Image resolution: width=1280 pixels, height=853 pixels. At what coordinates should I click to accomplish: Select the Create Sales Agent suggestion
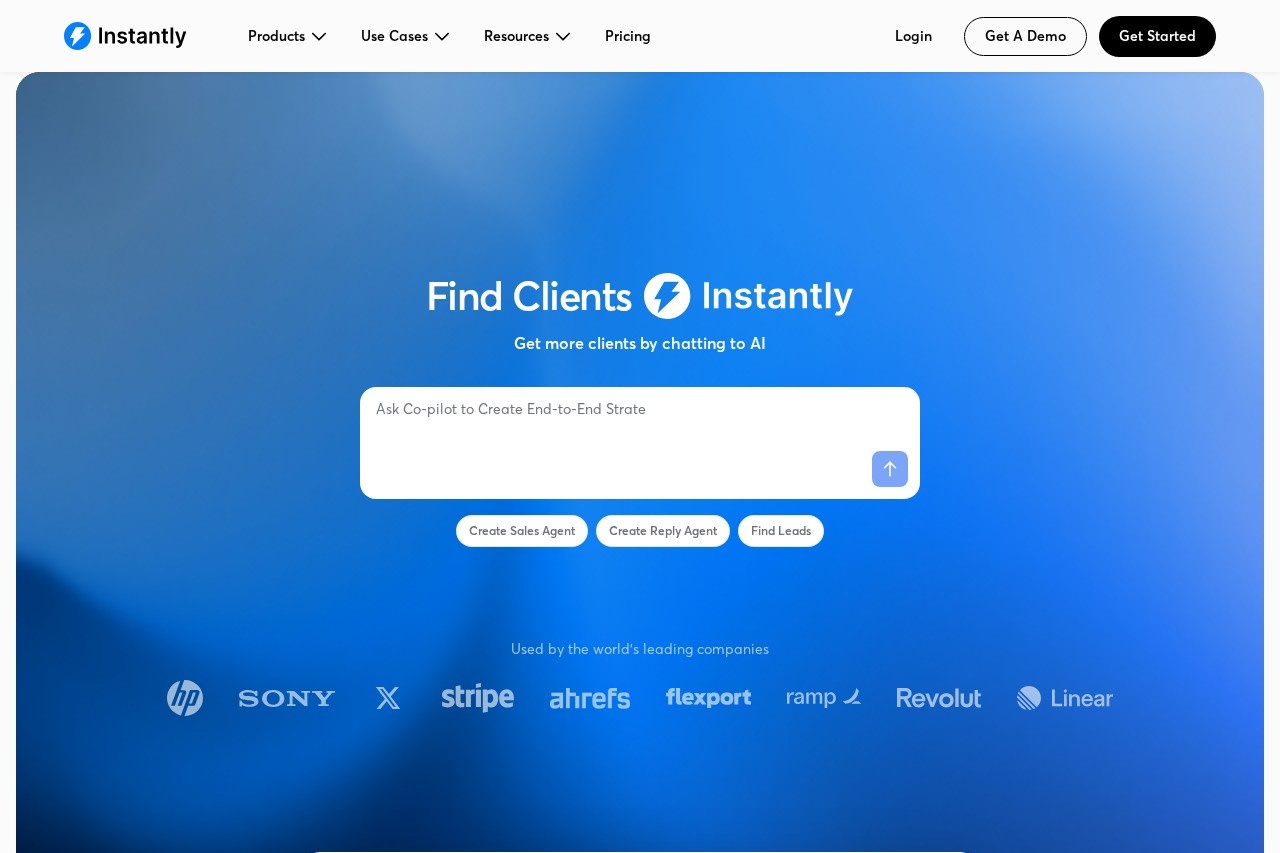(x=522, y=531)
